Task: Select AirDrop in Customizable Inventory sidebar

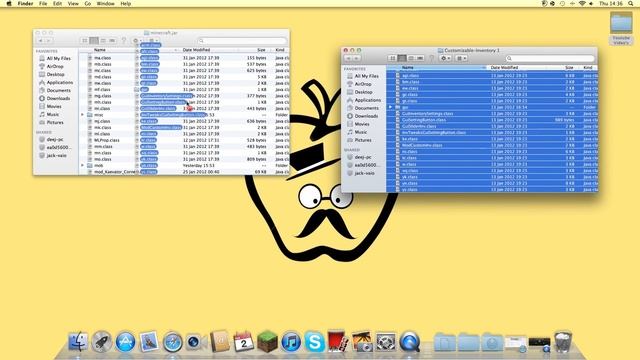Action: pos(362,84)
